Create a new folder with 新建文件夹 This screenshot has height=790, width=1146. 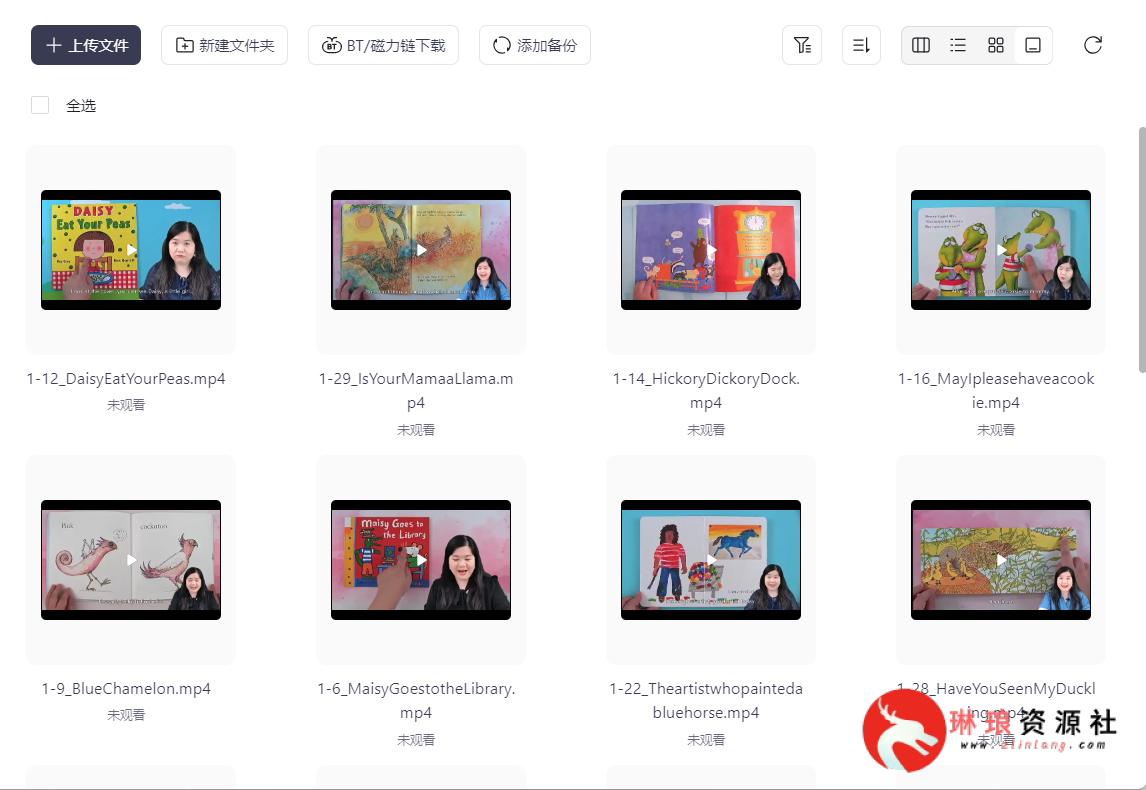pyautogui.click(x=224, y=45)
